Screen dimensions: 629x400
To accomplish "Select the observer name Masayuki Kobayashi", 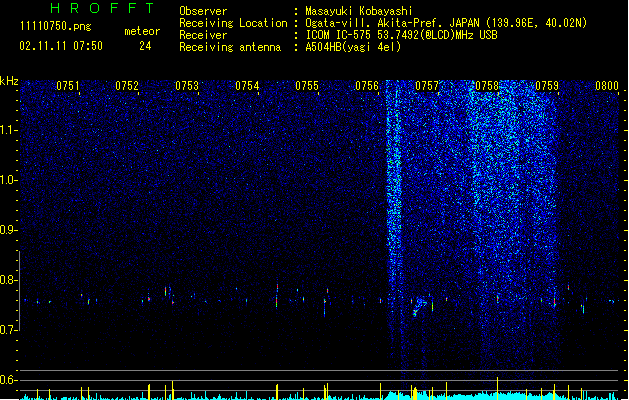I will [x=359, y=11].
